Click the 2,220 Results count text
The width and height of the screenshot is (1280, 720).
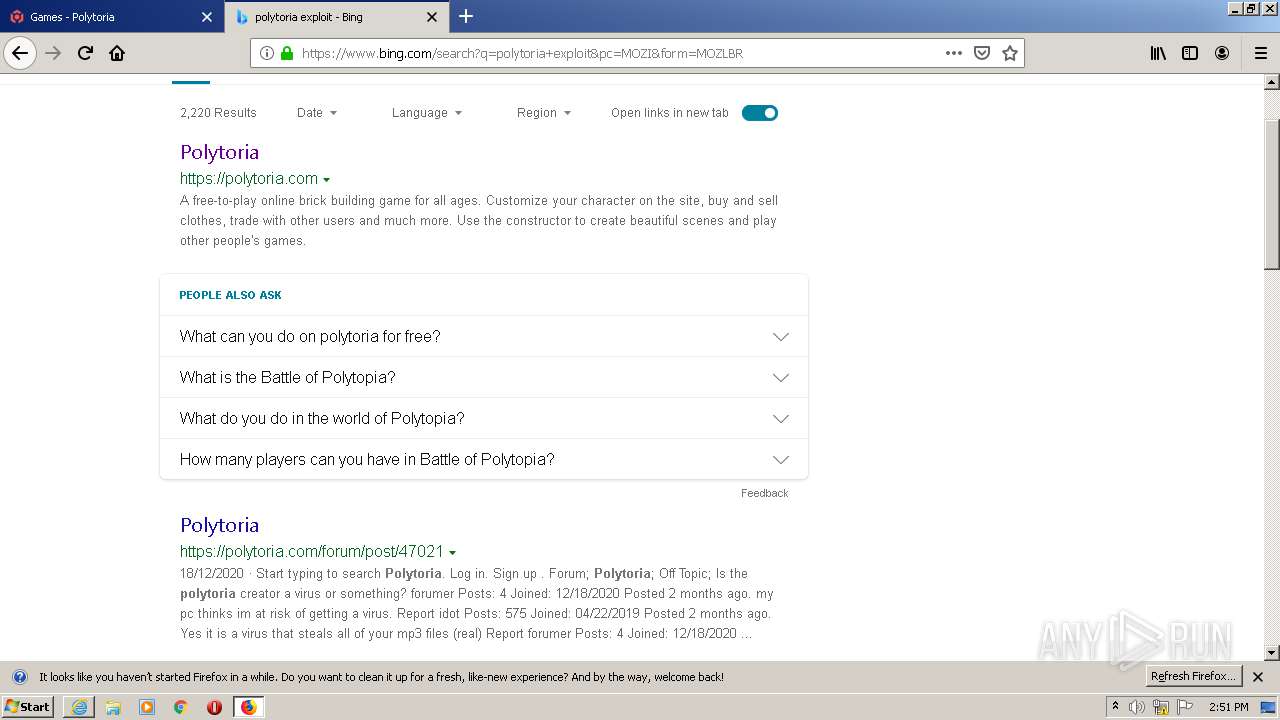tap(218, 113)
